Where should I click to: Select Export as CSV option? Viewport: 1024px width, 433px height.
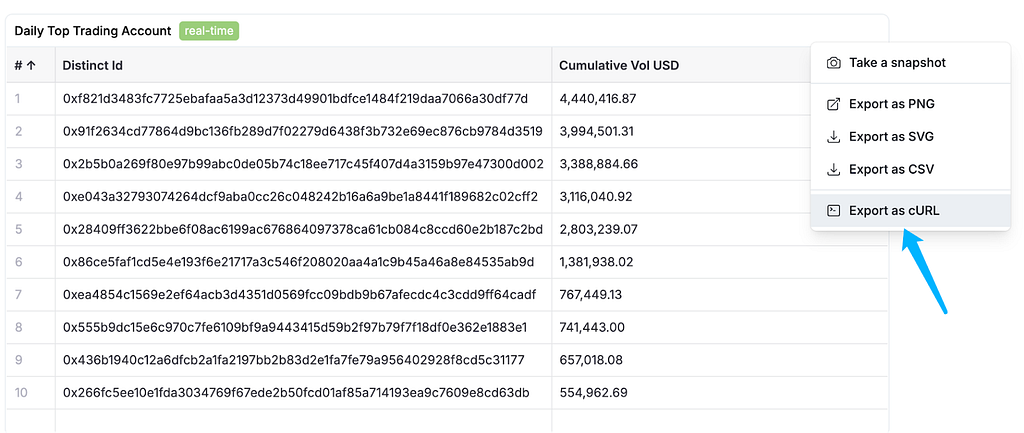point(910,169)
